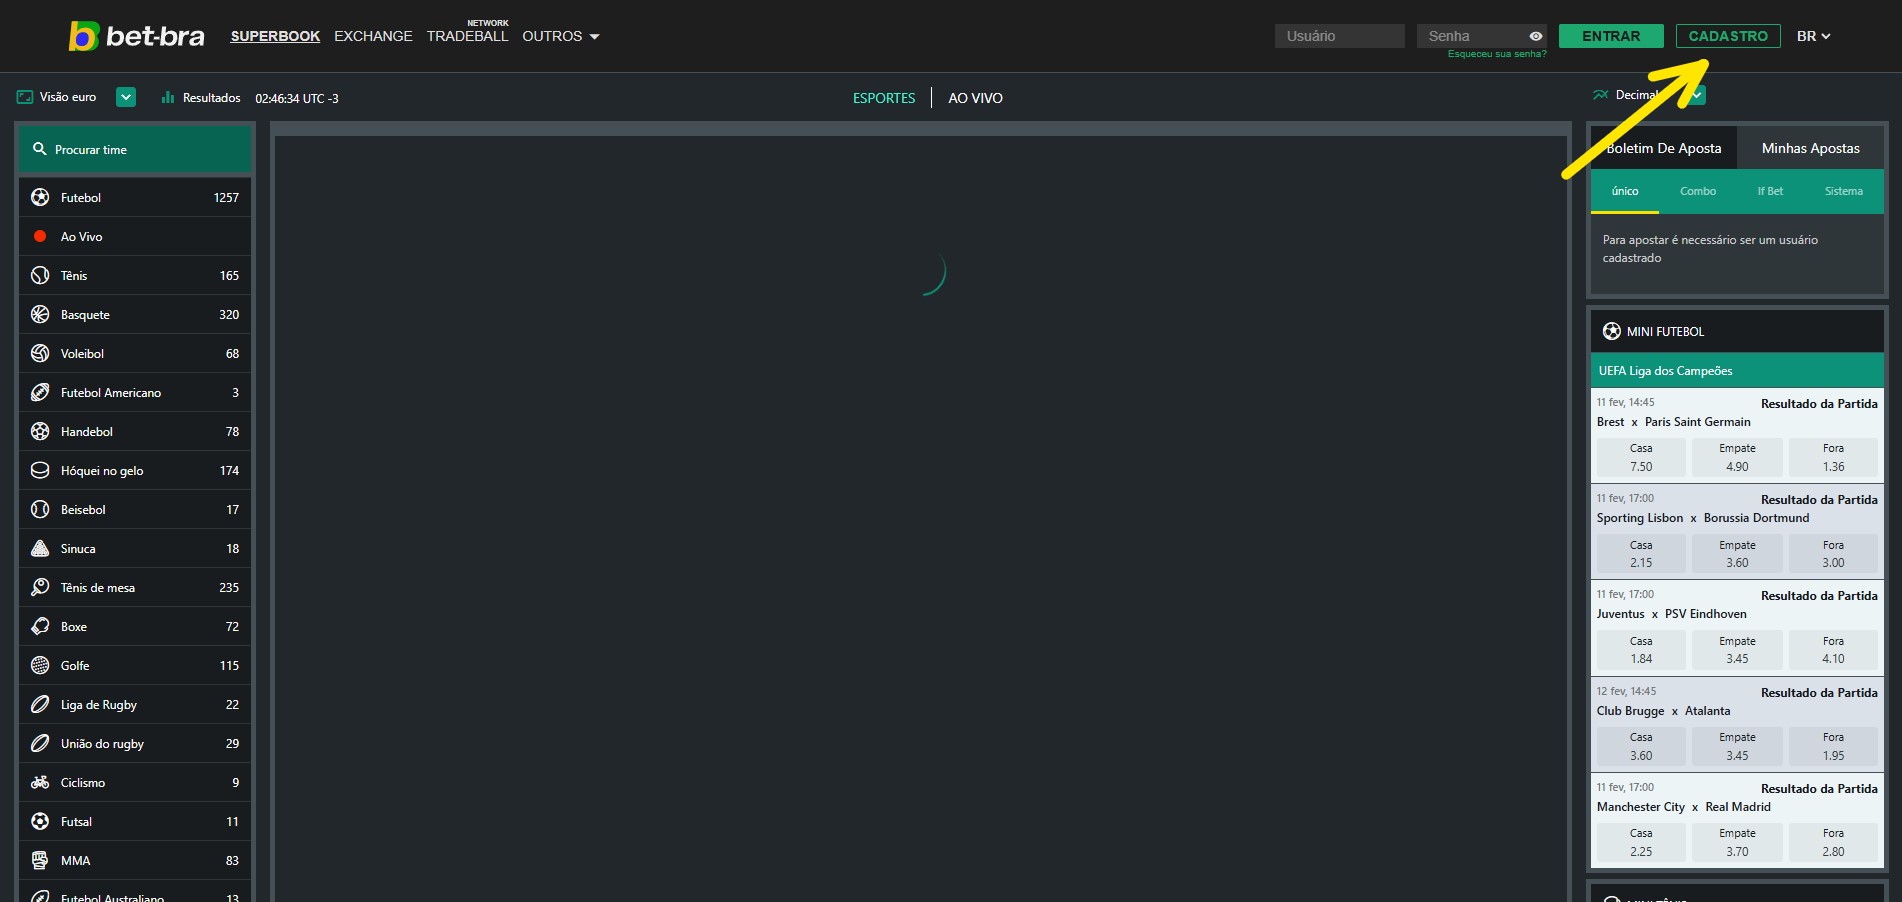The image size is (1902, 902).
Task: Bet Empate 3.60 Sporting Lisbon match
Action: (x=1737, y=554)
